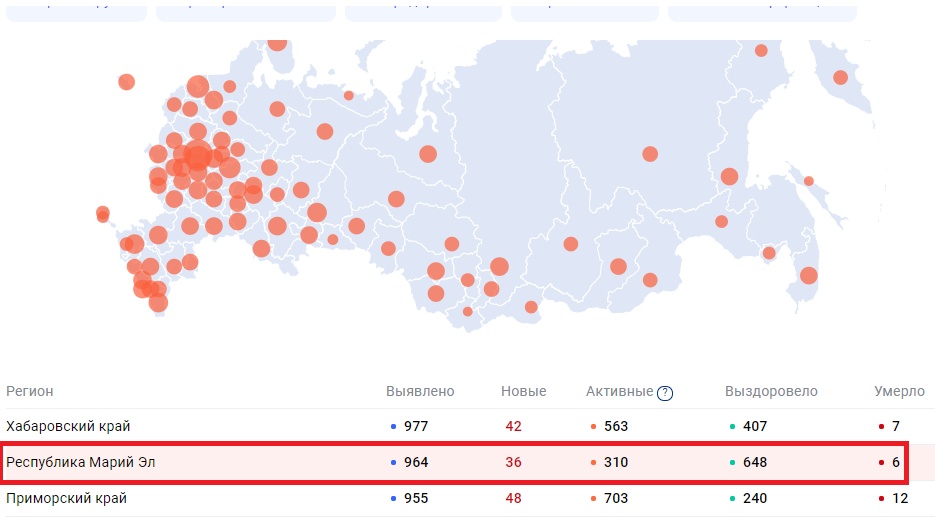The image size is (935, 528).
Task: Click deaths value 12 for Приморский край
Action: (x=899, y=498)
